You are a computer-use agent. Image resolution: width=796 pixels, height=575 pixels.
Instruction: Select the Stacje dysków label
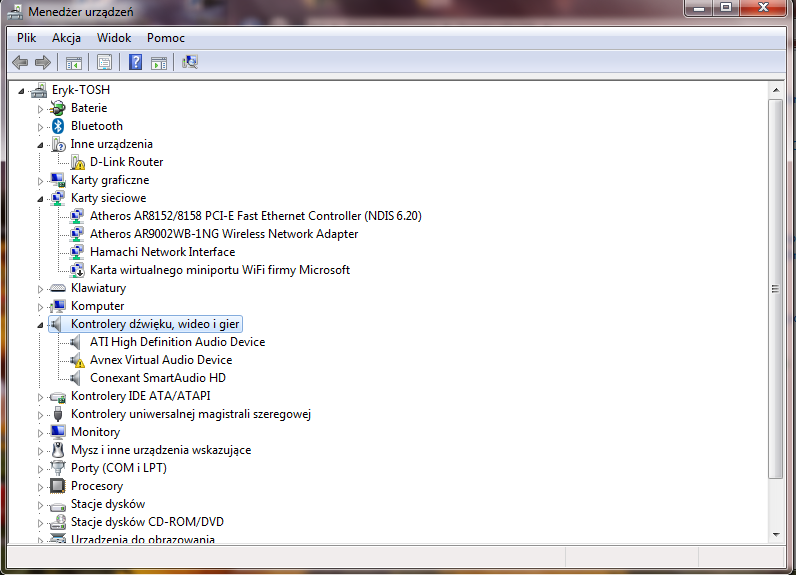(108, 504)
